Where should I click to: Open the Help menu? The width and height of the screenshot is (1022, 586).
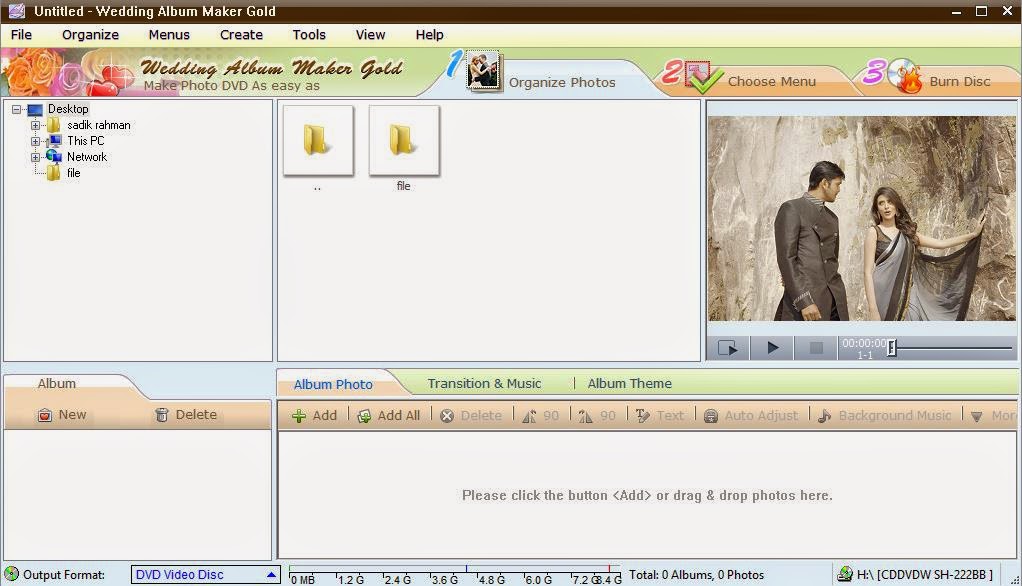click(x=430, y=35)
